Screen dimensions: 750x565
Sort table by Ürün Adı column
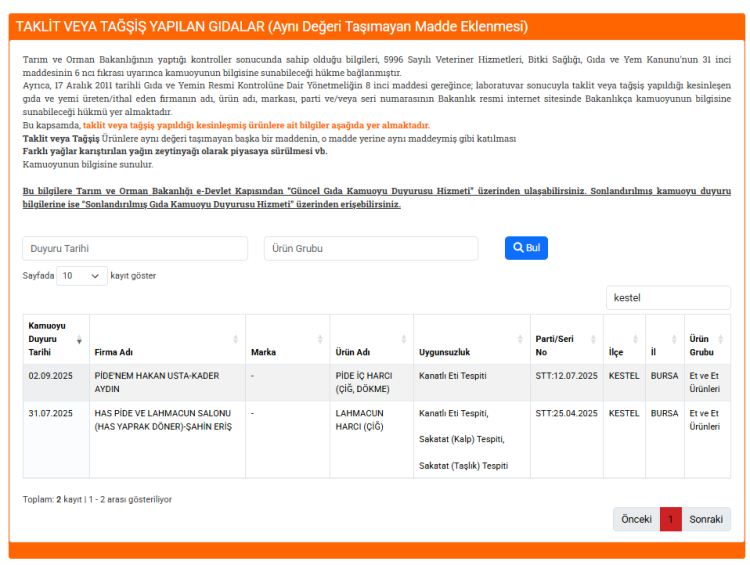pyautogui.click(x=368, y=352)
